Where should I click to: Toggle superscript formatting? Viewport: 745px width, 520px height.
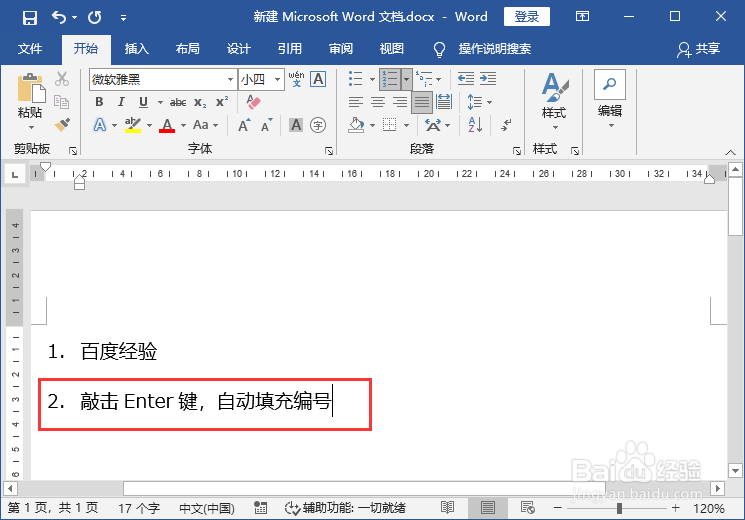click(x=222, y=102)
